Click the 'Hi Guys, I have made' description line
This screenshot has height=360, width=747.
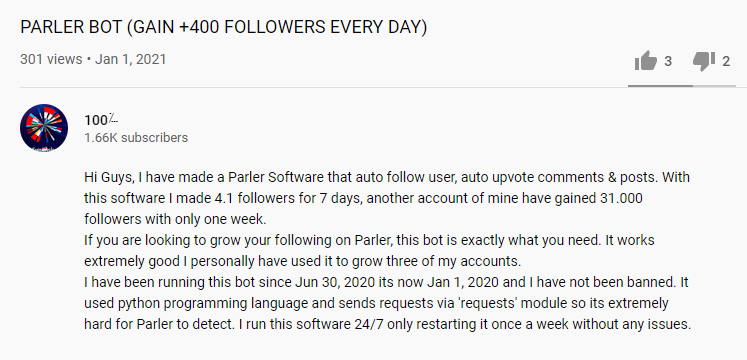click(387, 178)
